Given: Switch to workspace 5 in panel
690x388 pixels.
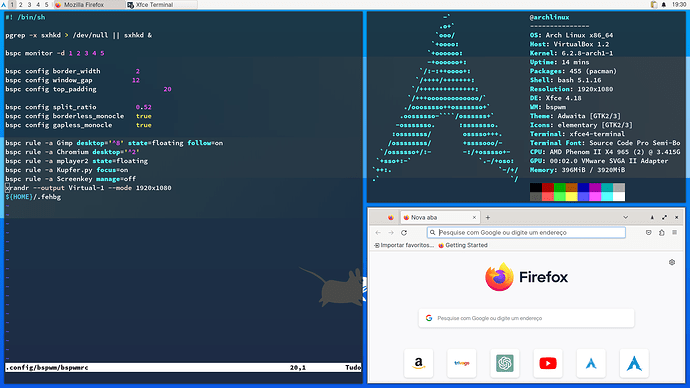Looking at the screenshot, I should coord(46,4).
